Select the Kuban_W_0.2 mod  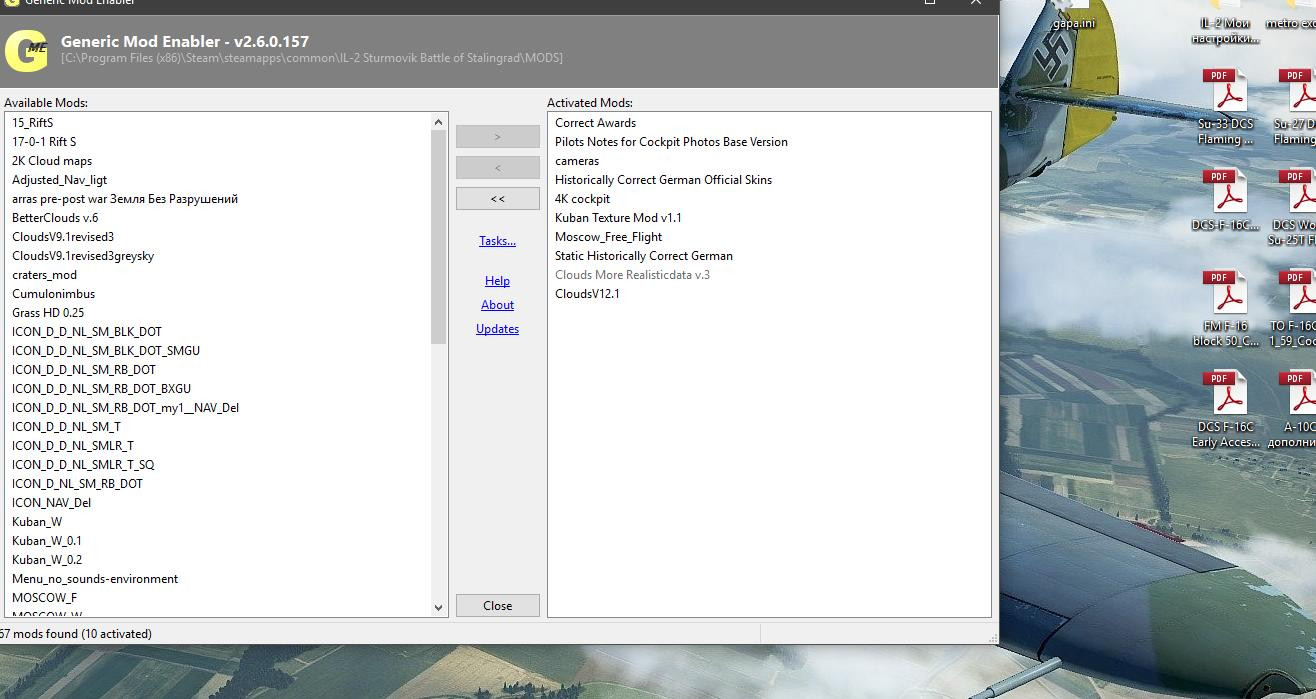point(47,560)
